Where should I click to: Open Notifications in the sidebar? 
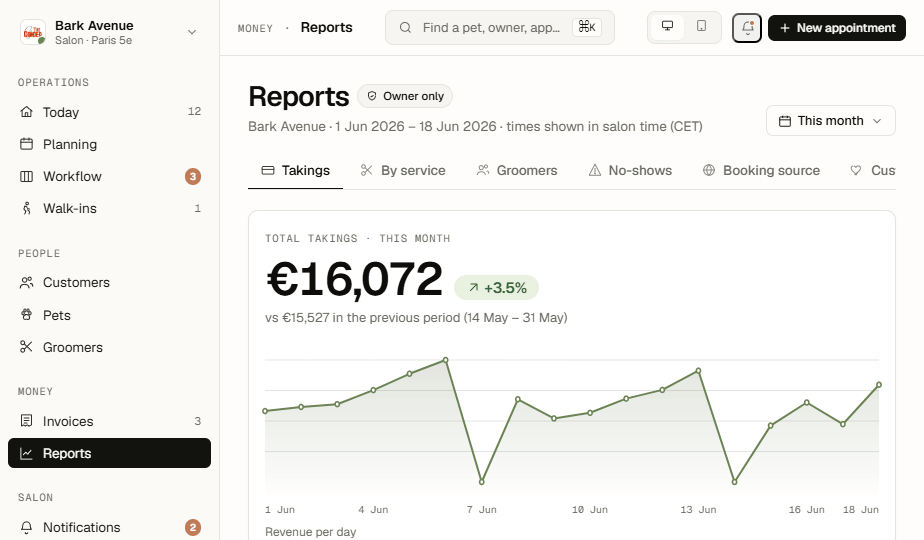tap(110, 527)
